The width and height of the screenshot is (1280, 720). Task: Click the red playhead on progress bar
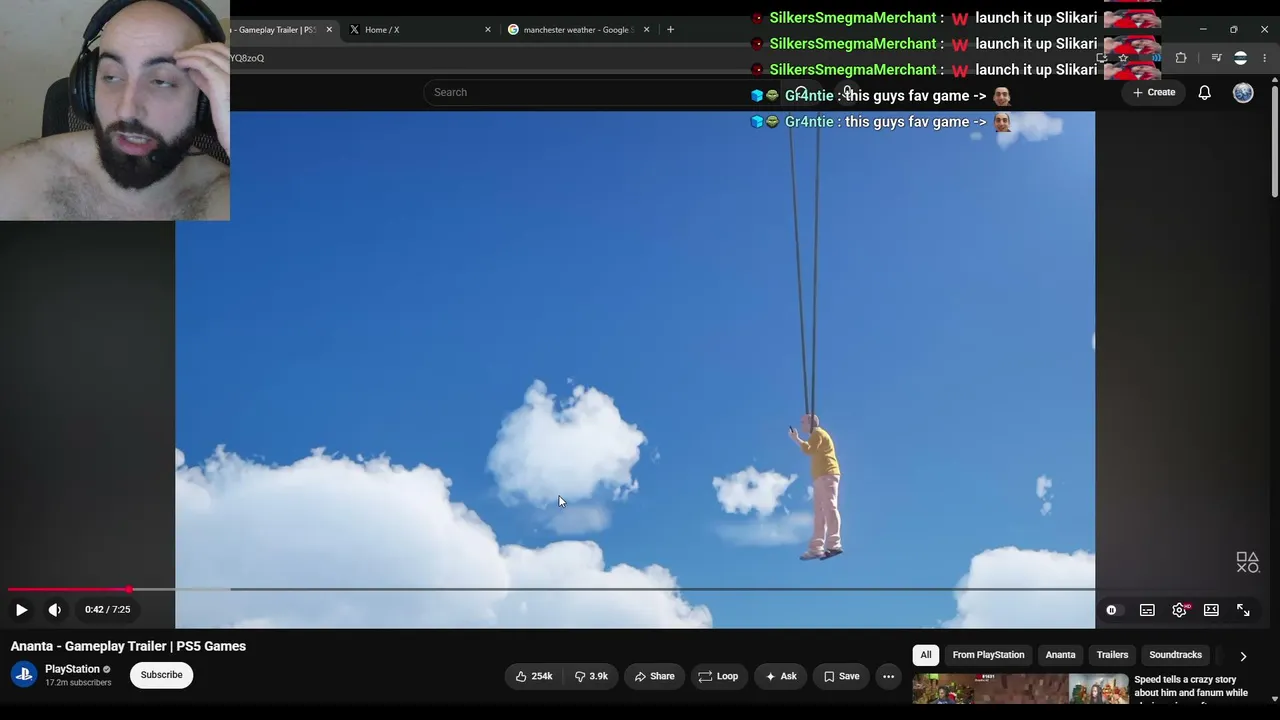coord(129,589)
